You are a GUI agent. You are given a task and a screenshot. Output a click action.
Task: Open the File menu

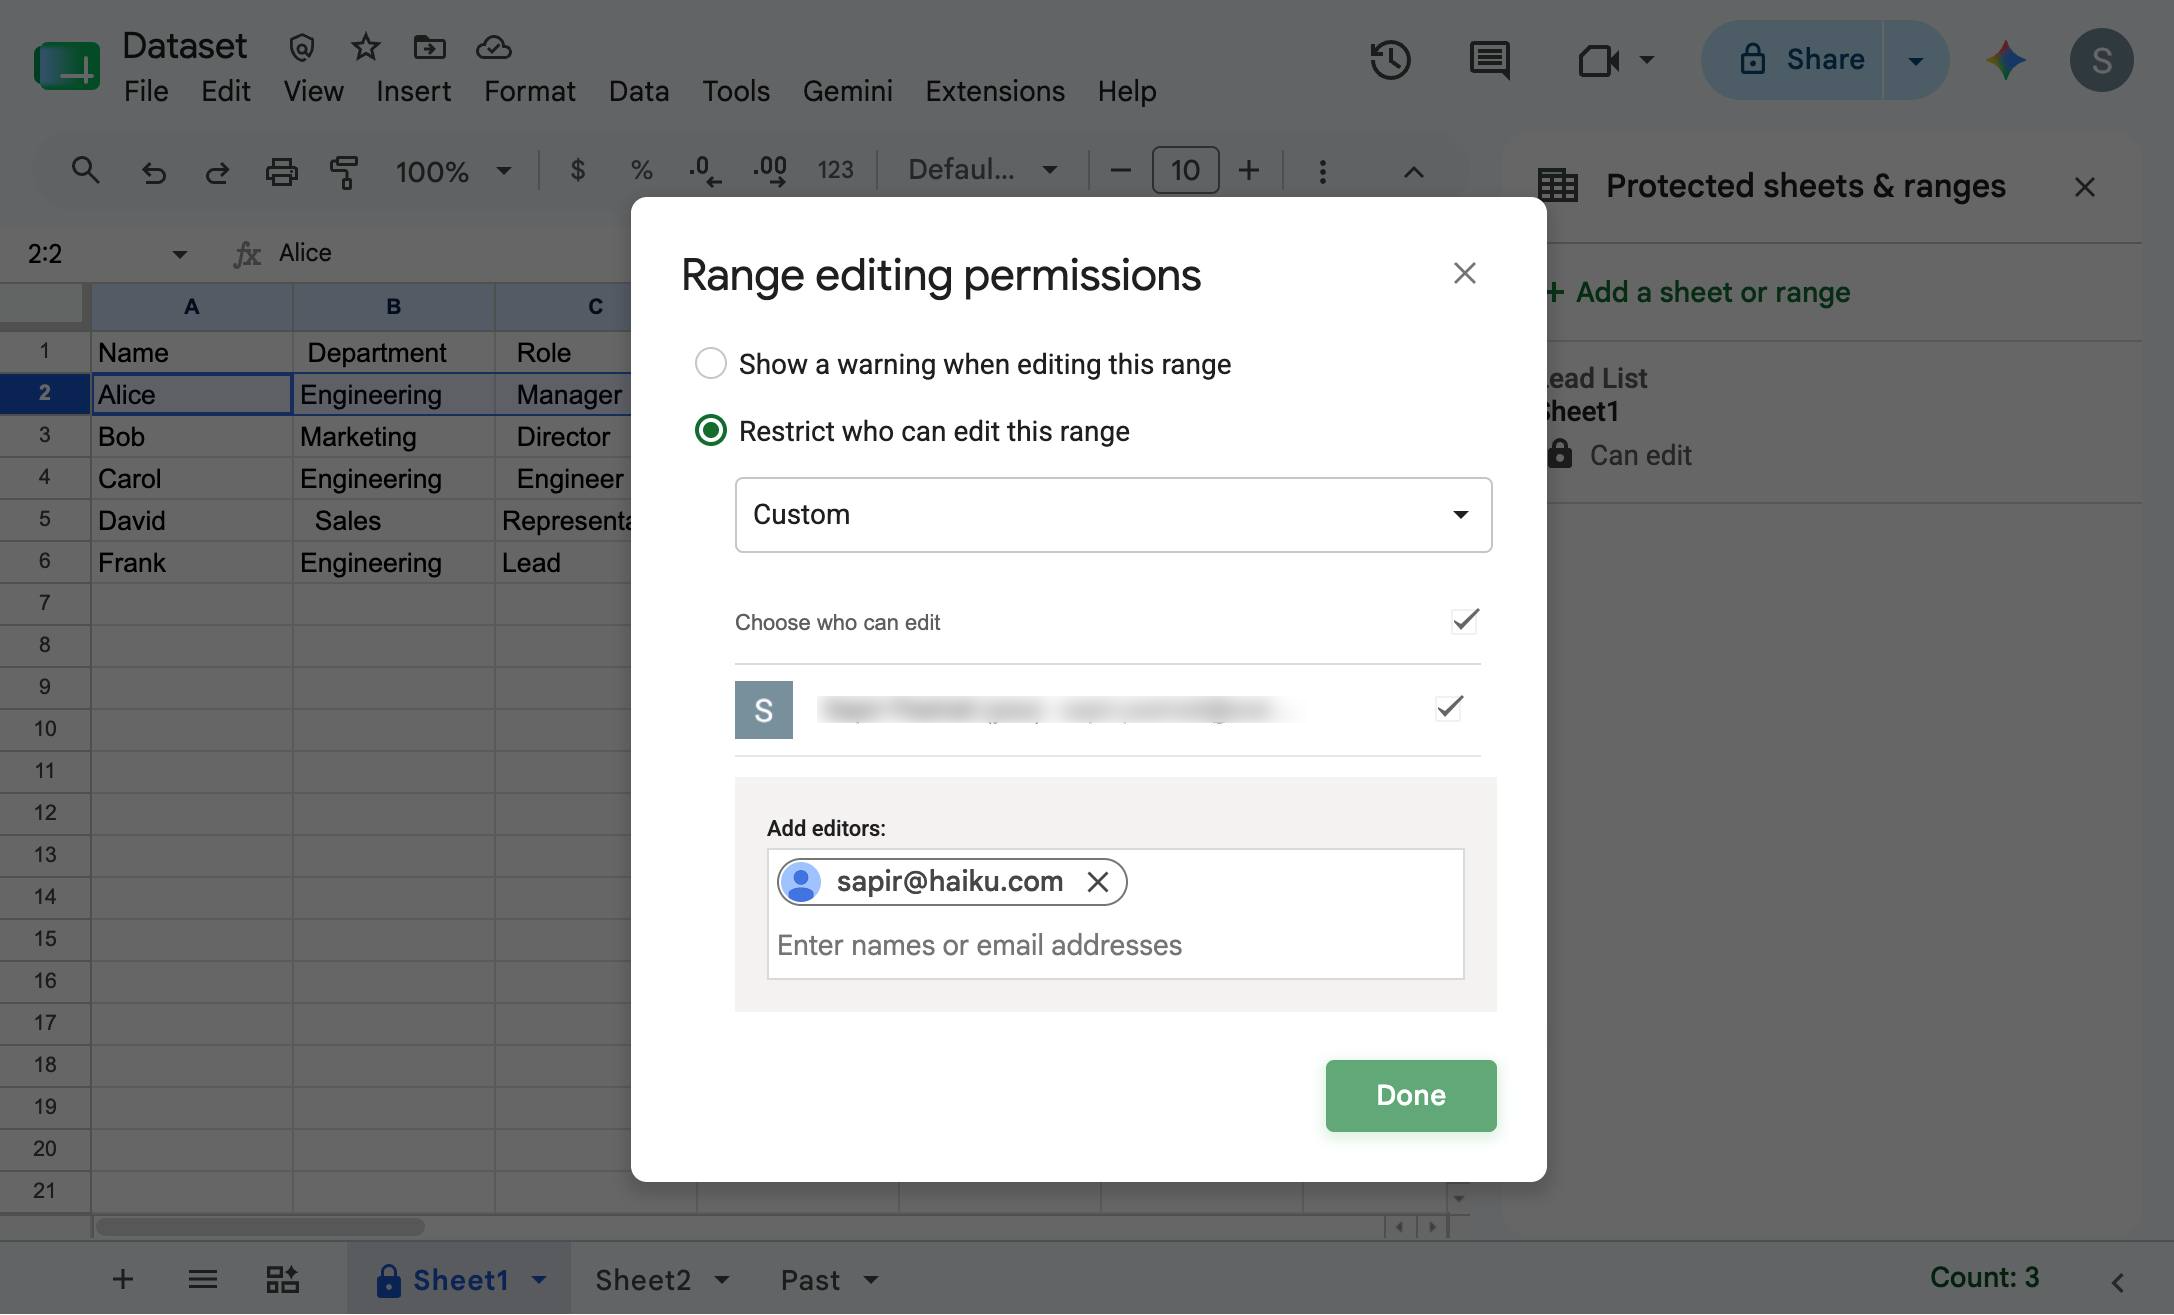click(x=146, y=92)
